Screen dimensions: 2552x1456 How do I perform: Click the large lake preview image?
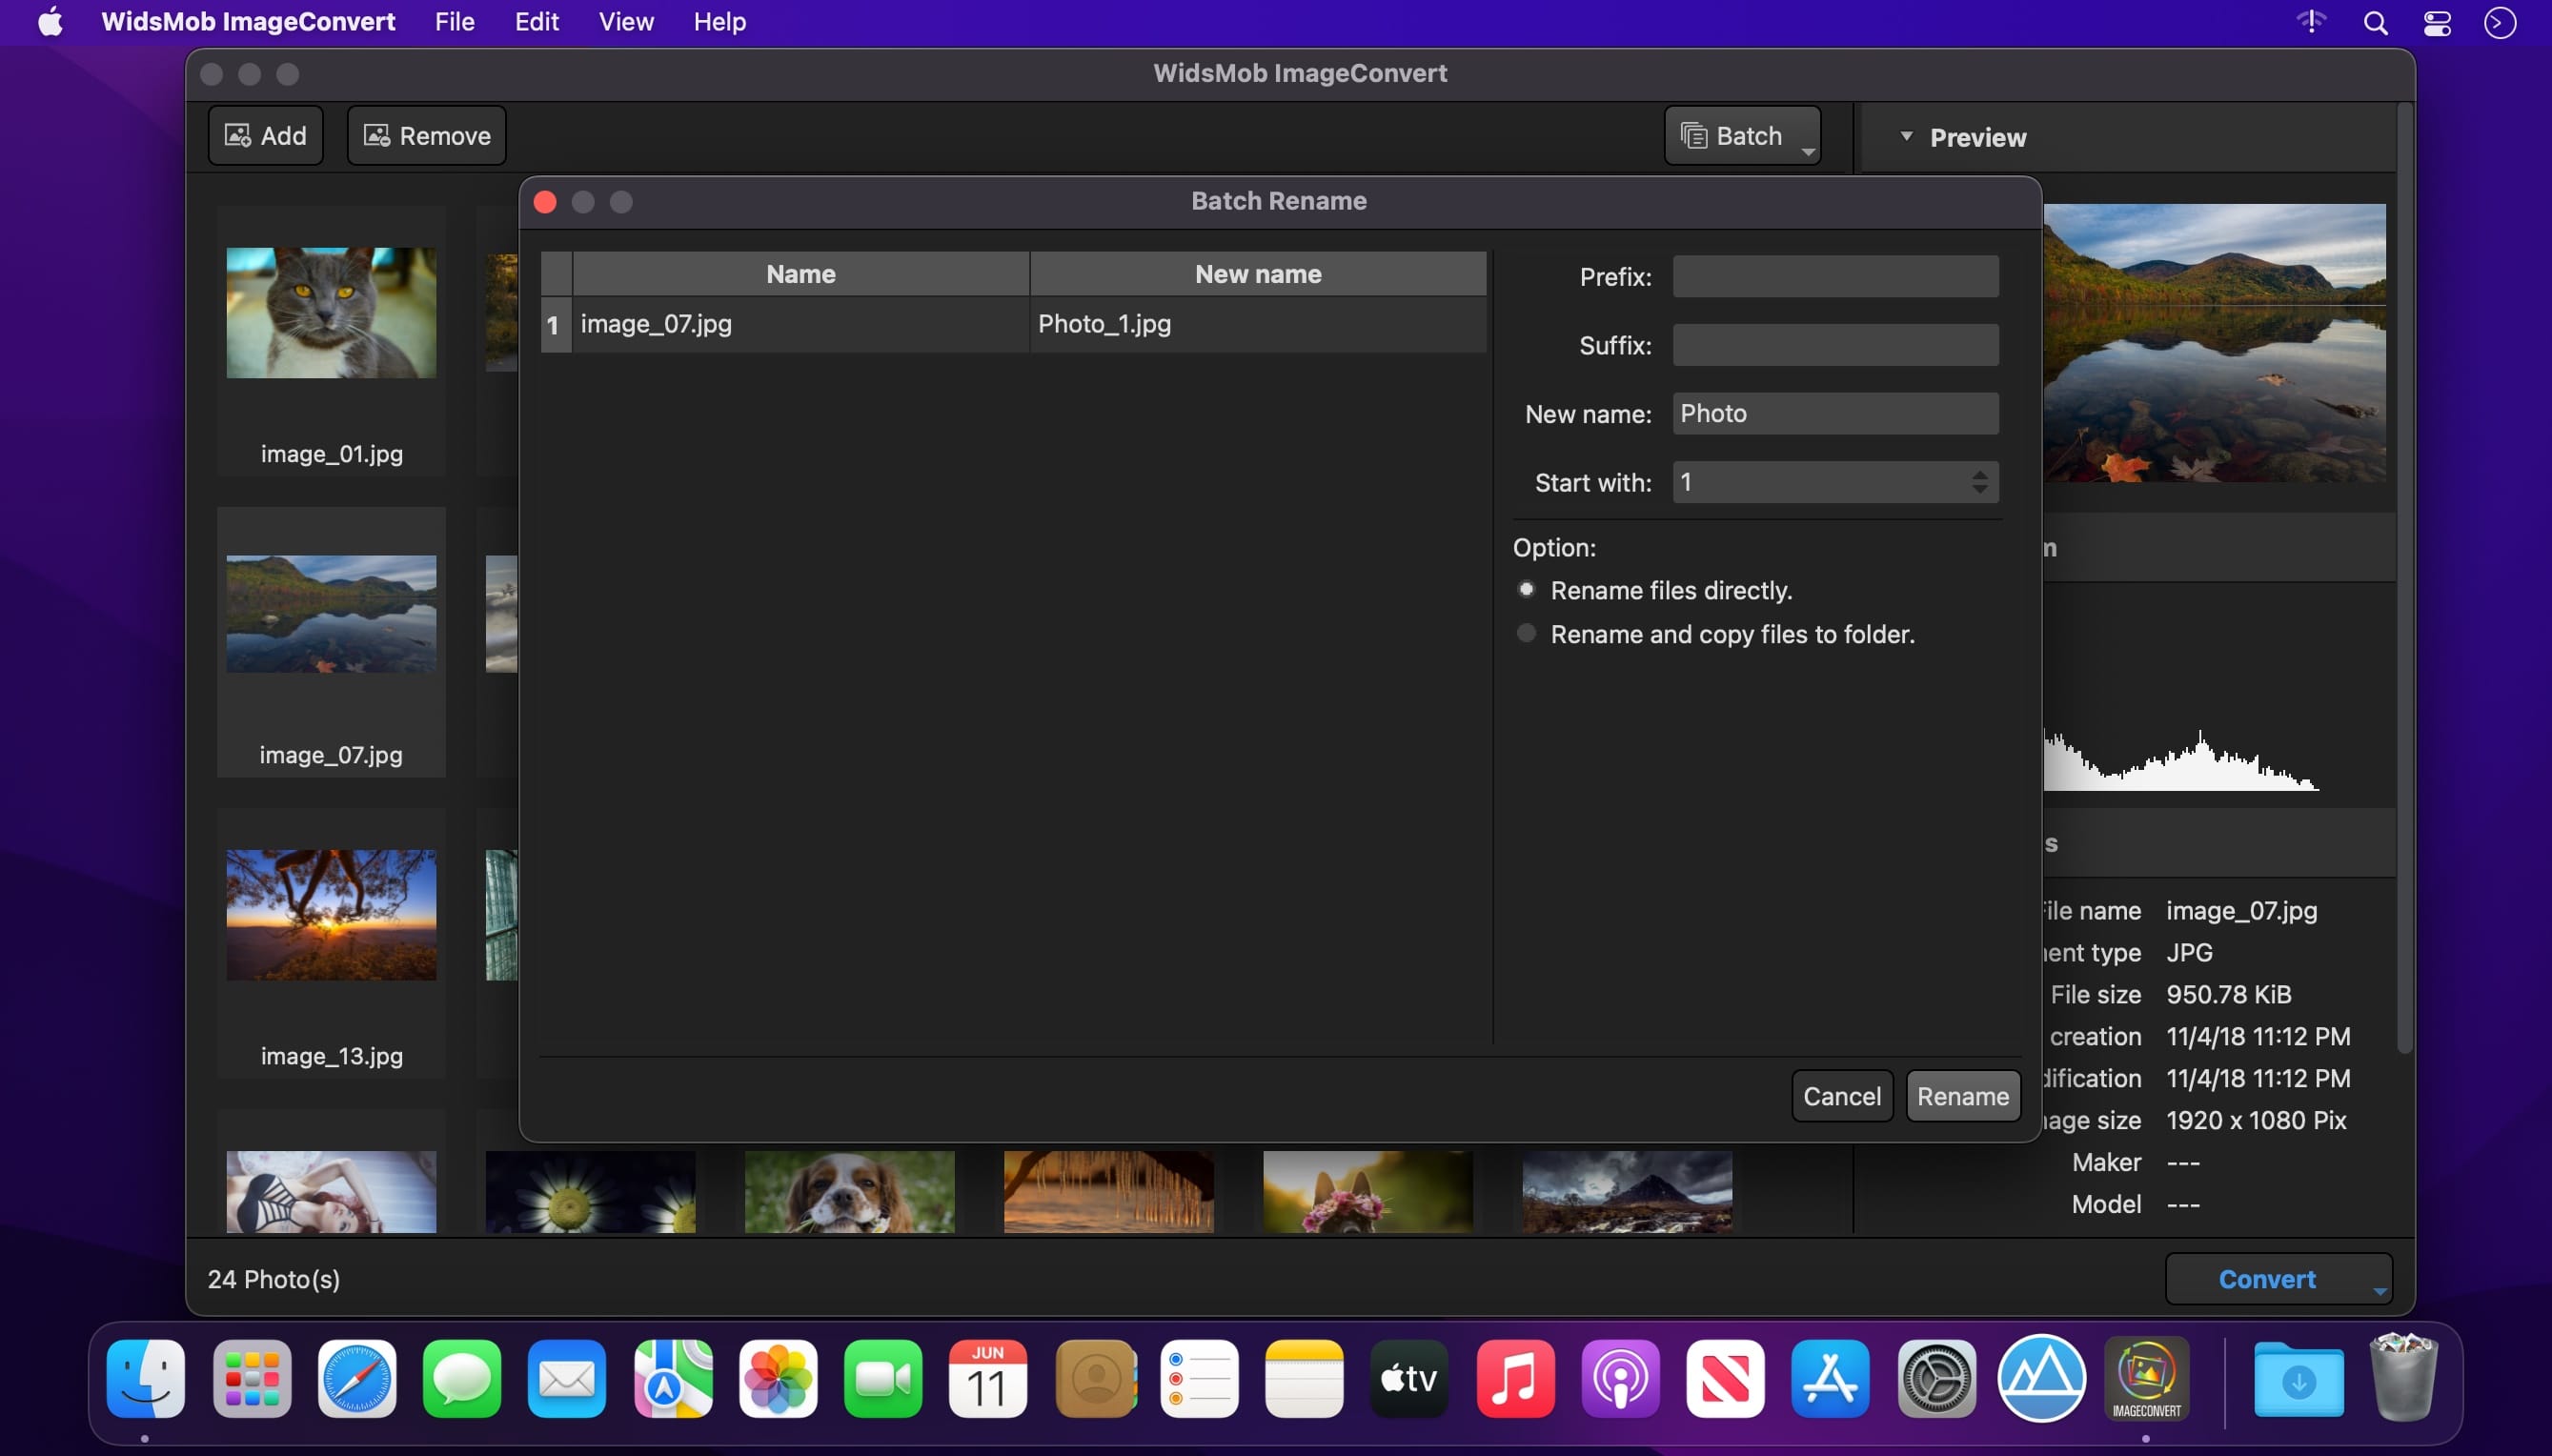pos(2214,343)
